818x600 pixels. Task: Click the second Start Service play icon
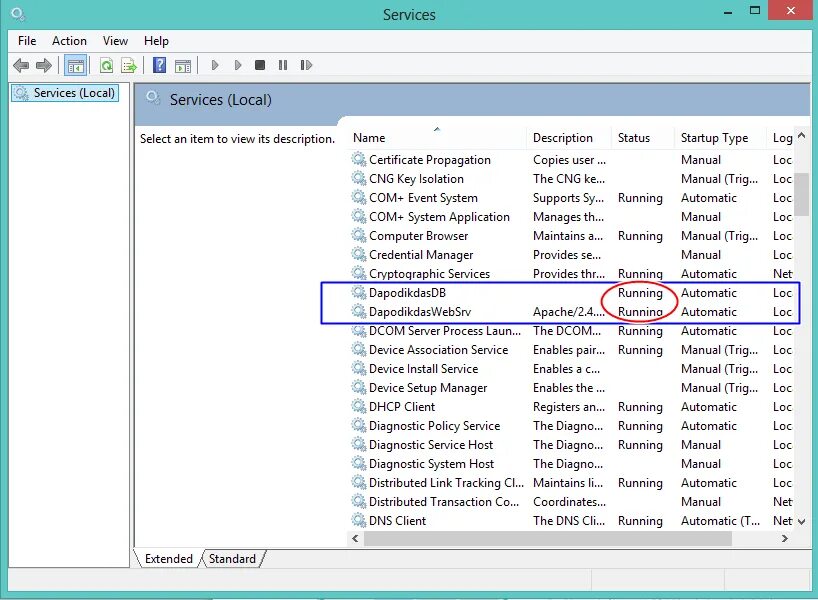pos(238,65)
